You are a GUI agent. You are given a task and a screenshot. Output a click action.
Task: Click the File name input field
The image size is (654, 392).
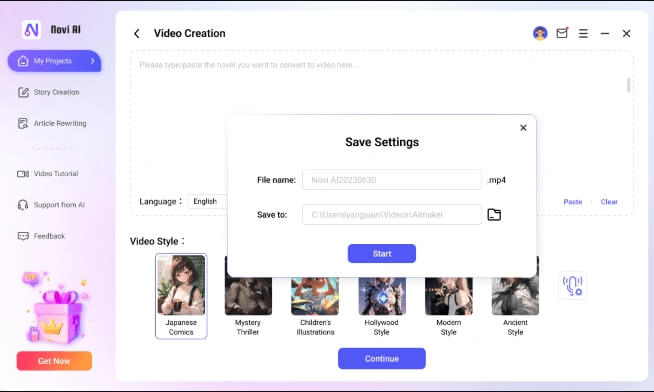pos(392,180)
